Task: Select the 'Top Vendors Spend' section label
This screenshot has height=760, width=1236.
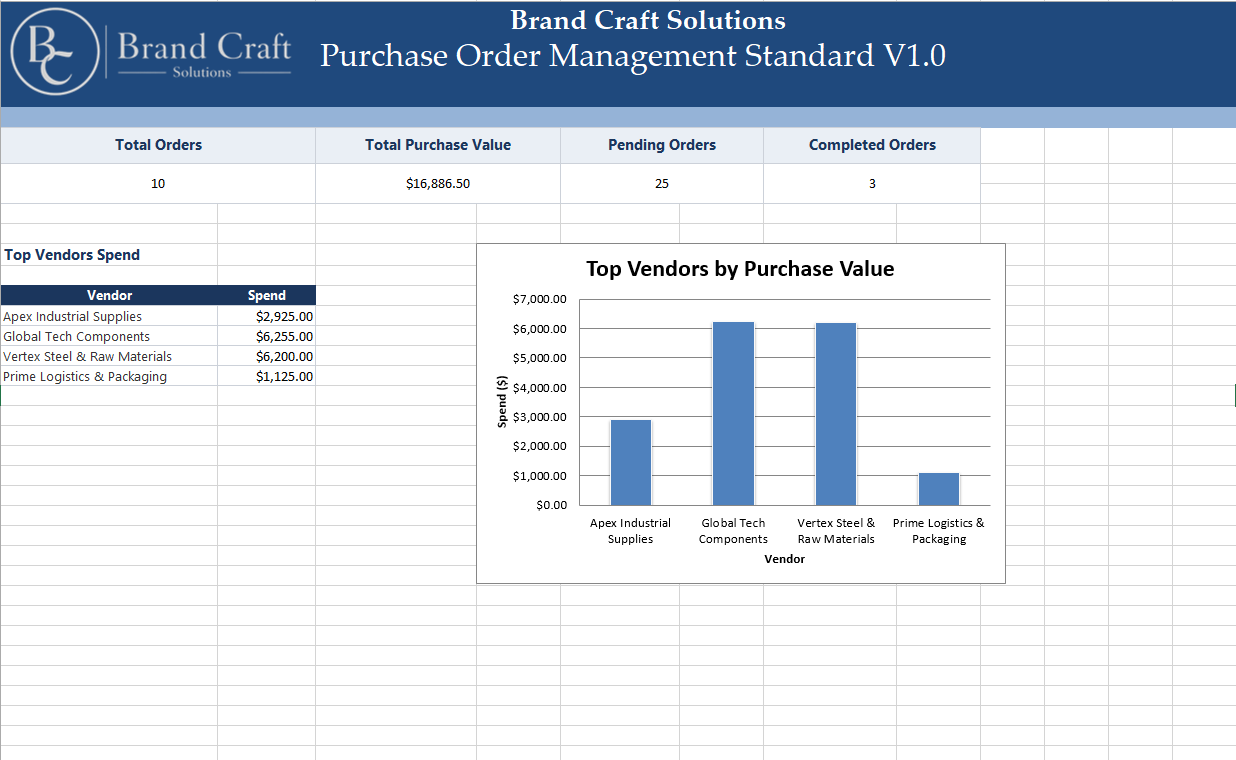Action: [72, 255]
